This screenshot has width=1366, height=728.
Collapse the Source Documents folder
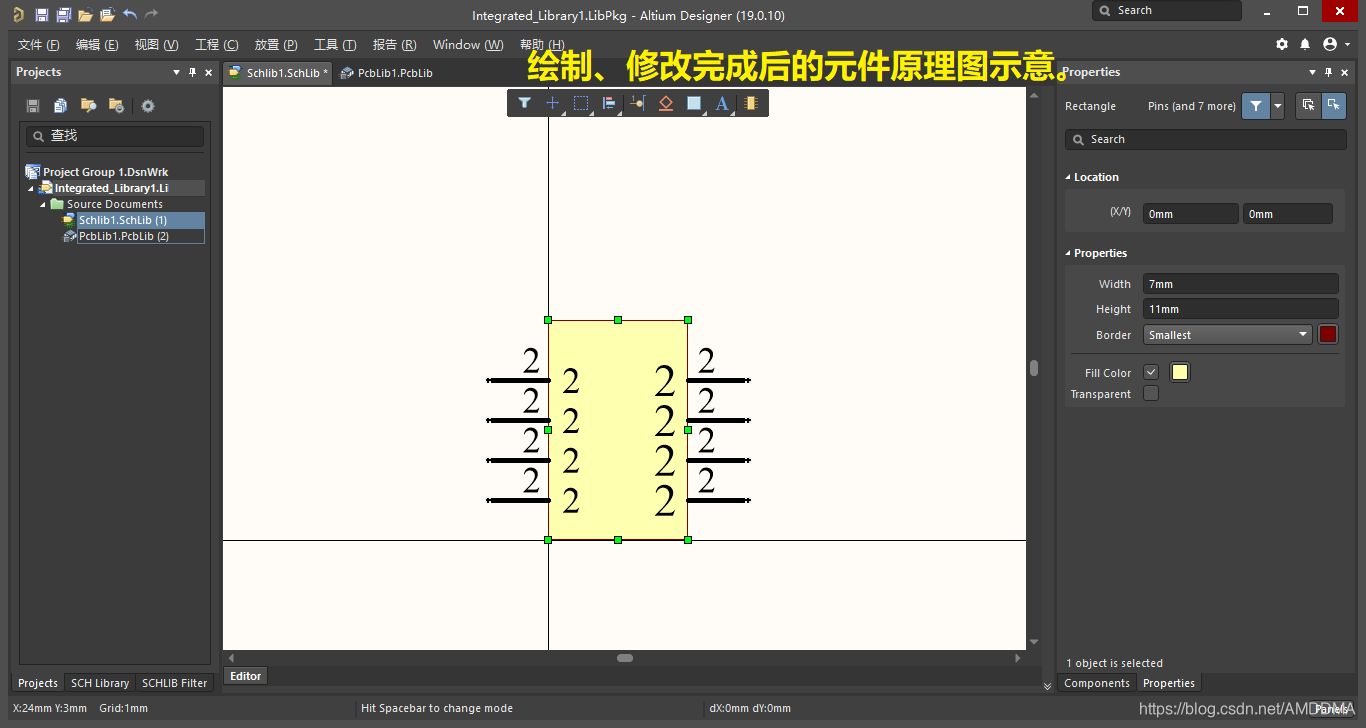point(43,204)
